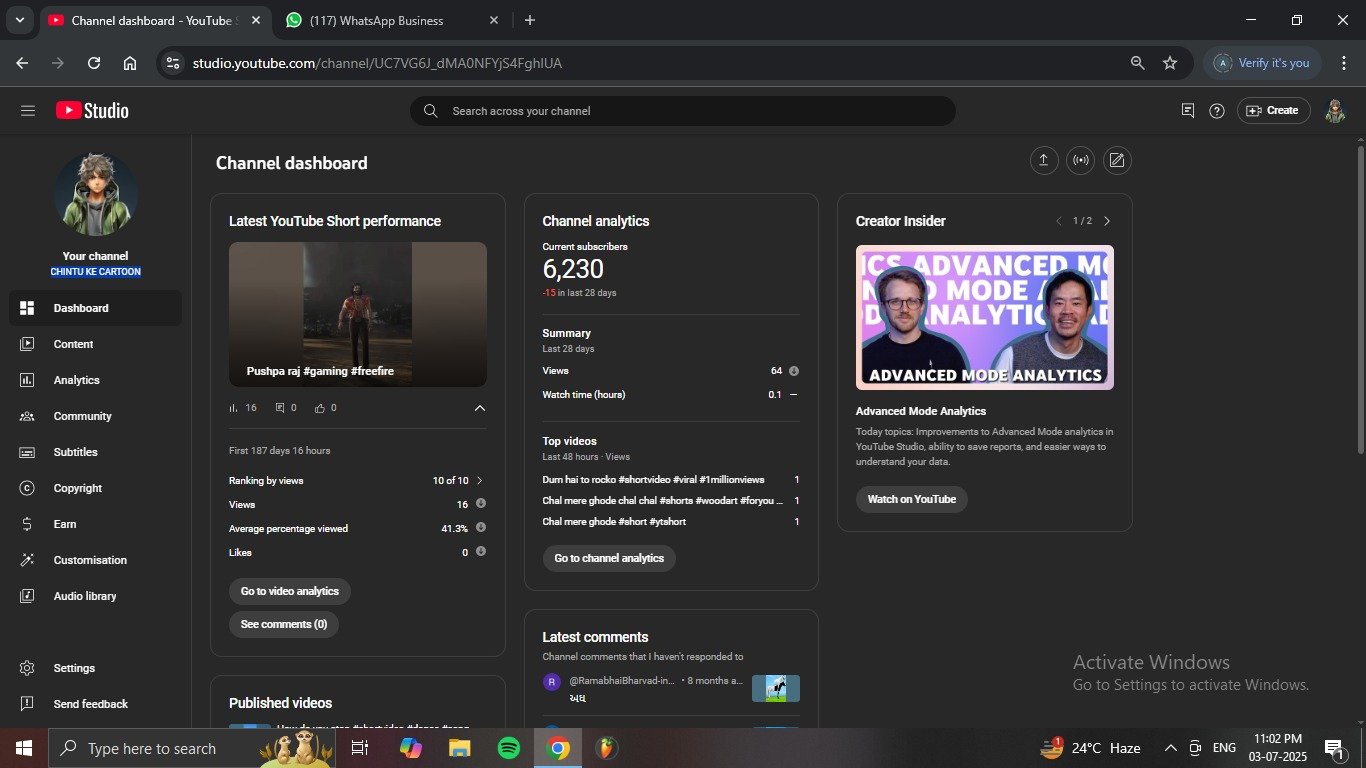Screen dimensions: 1366x768
Task: Click the comments count icon under Short
Action: [280, 408]
